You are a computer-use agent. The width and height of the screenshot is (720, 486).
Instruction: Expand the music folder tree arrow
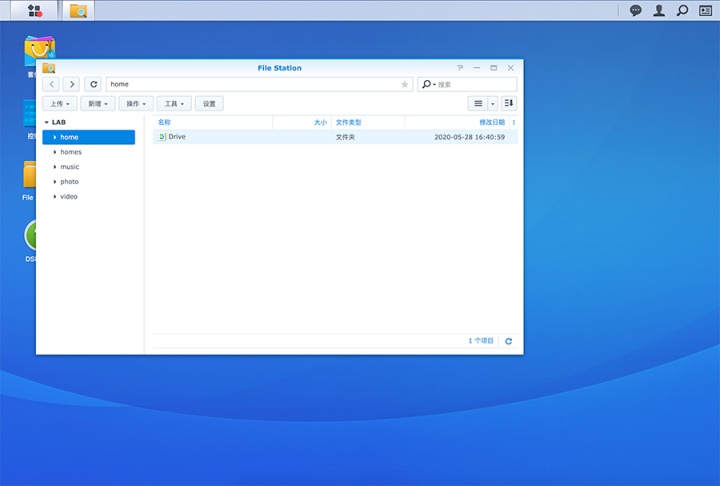point(55,167)
